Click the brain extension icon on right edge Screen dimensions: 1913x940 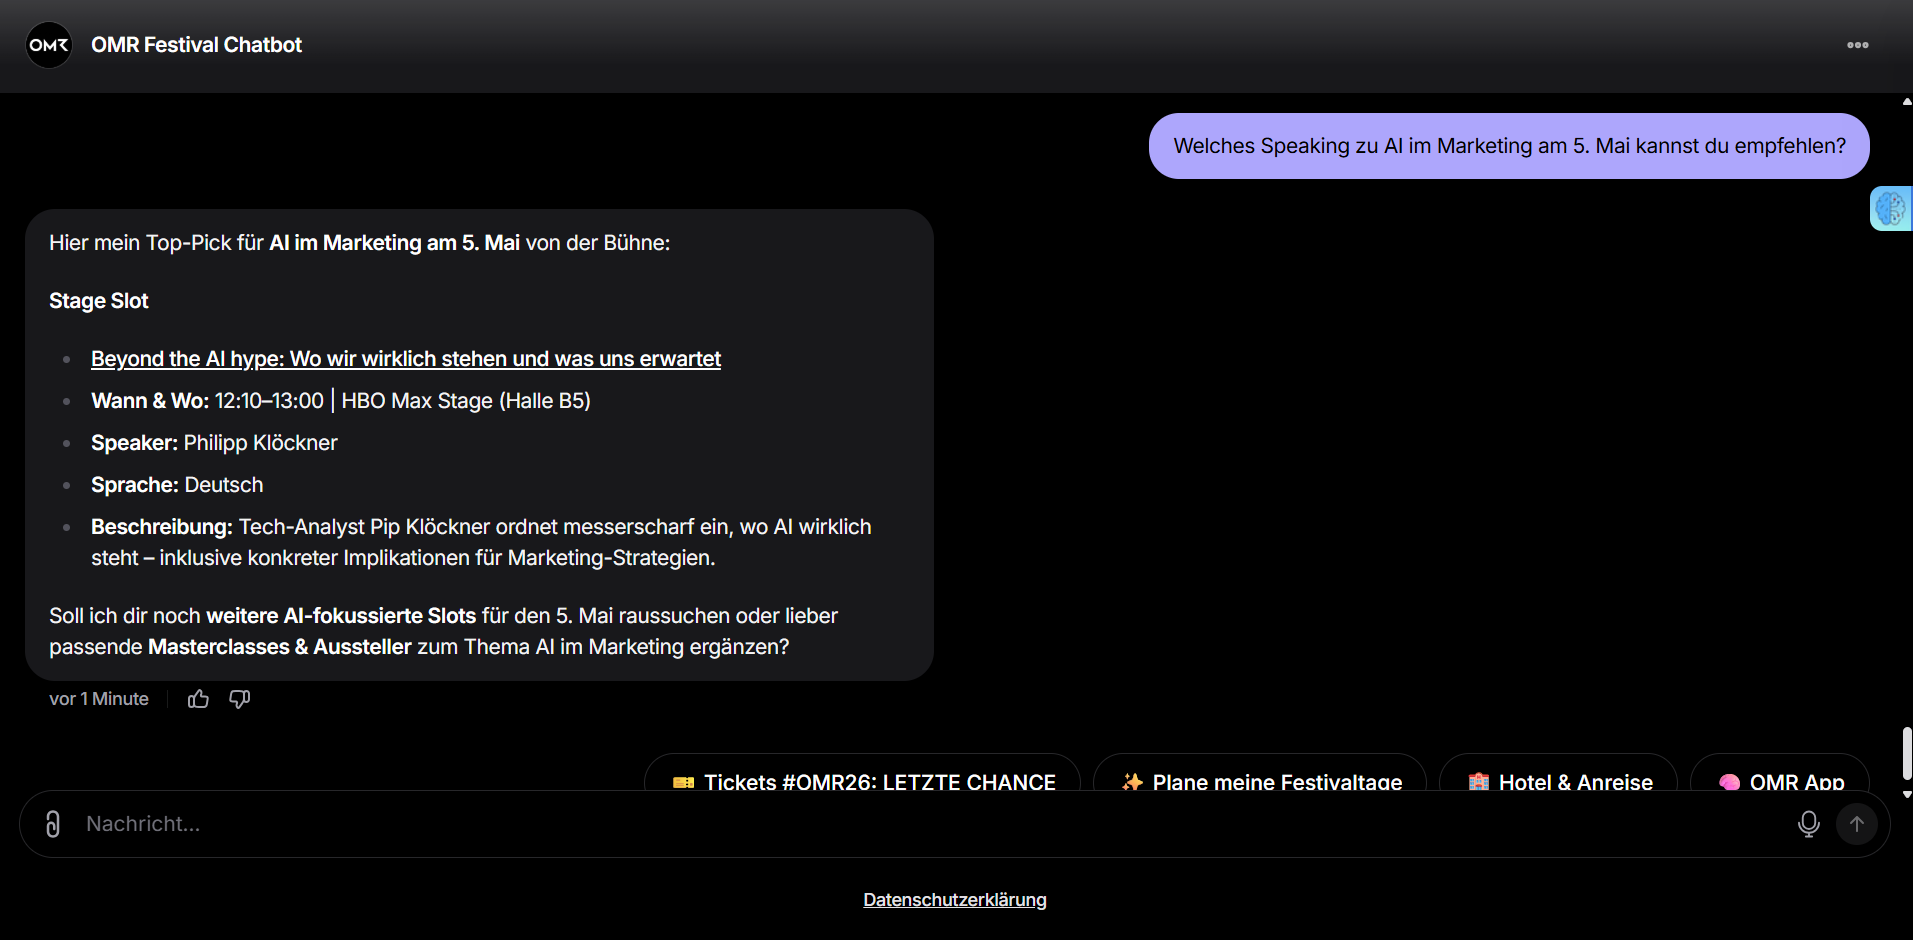(1891, 208)
